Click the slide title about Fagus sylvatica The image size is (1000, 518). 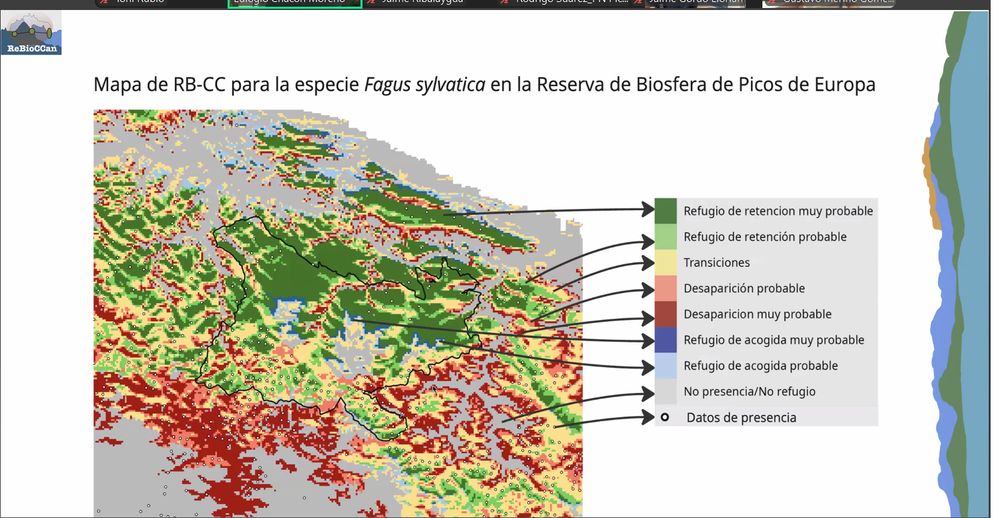click(484, 84)
